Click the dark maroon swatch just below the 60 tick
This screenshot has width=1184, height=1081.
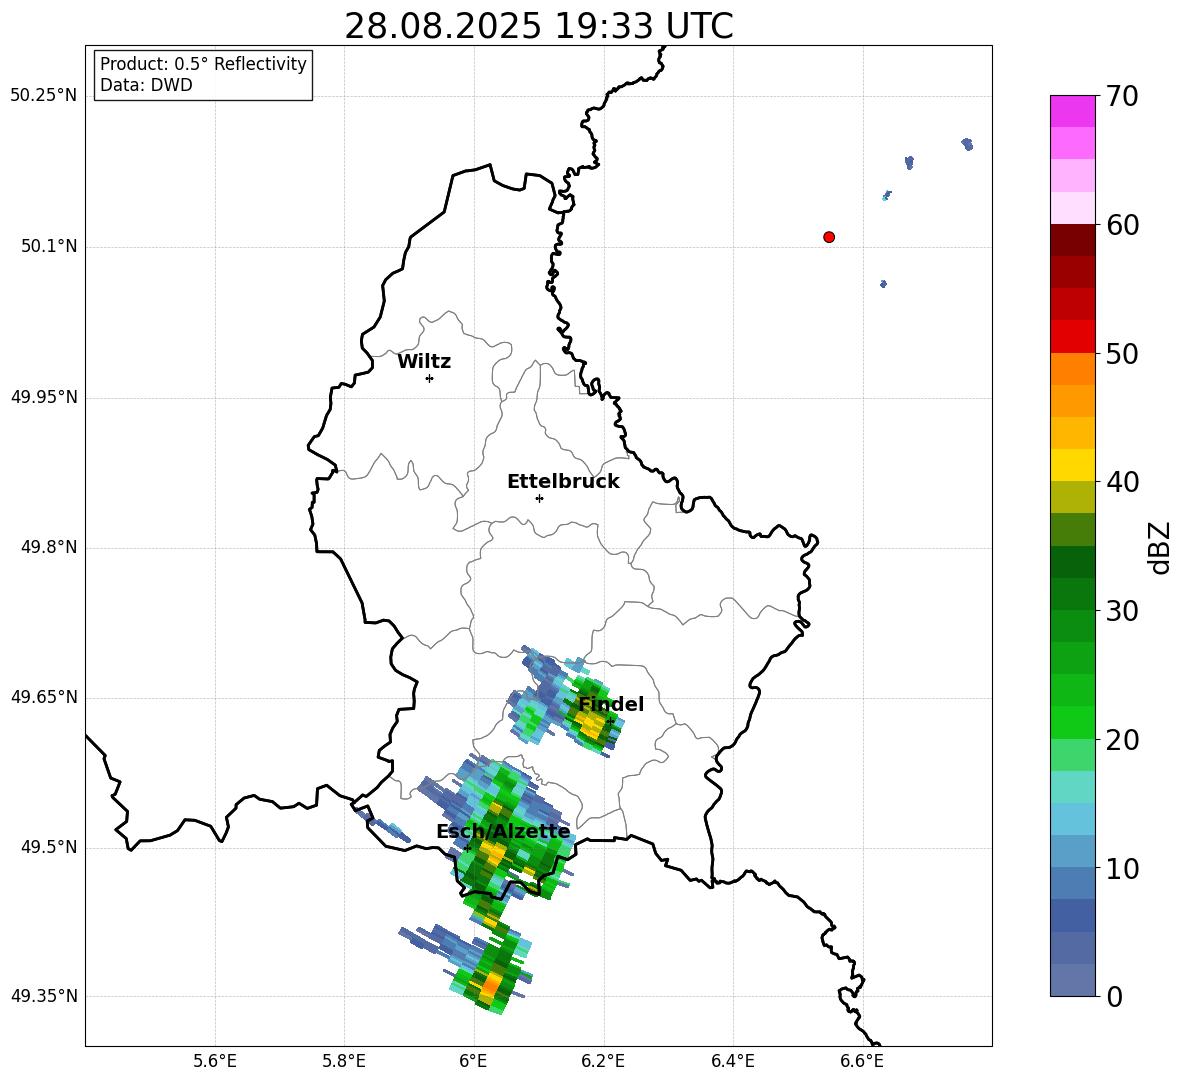tap(1072, 240)
